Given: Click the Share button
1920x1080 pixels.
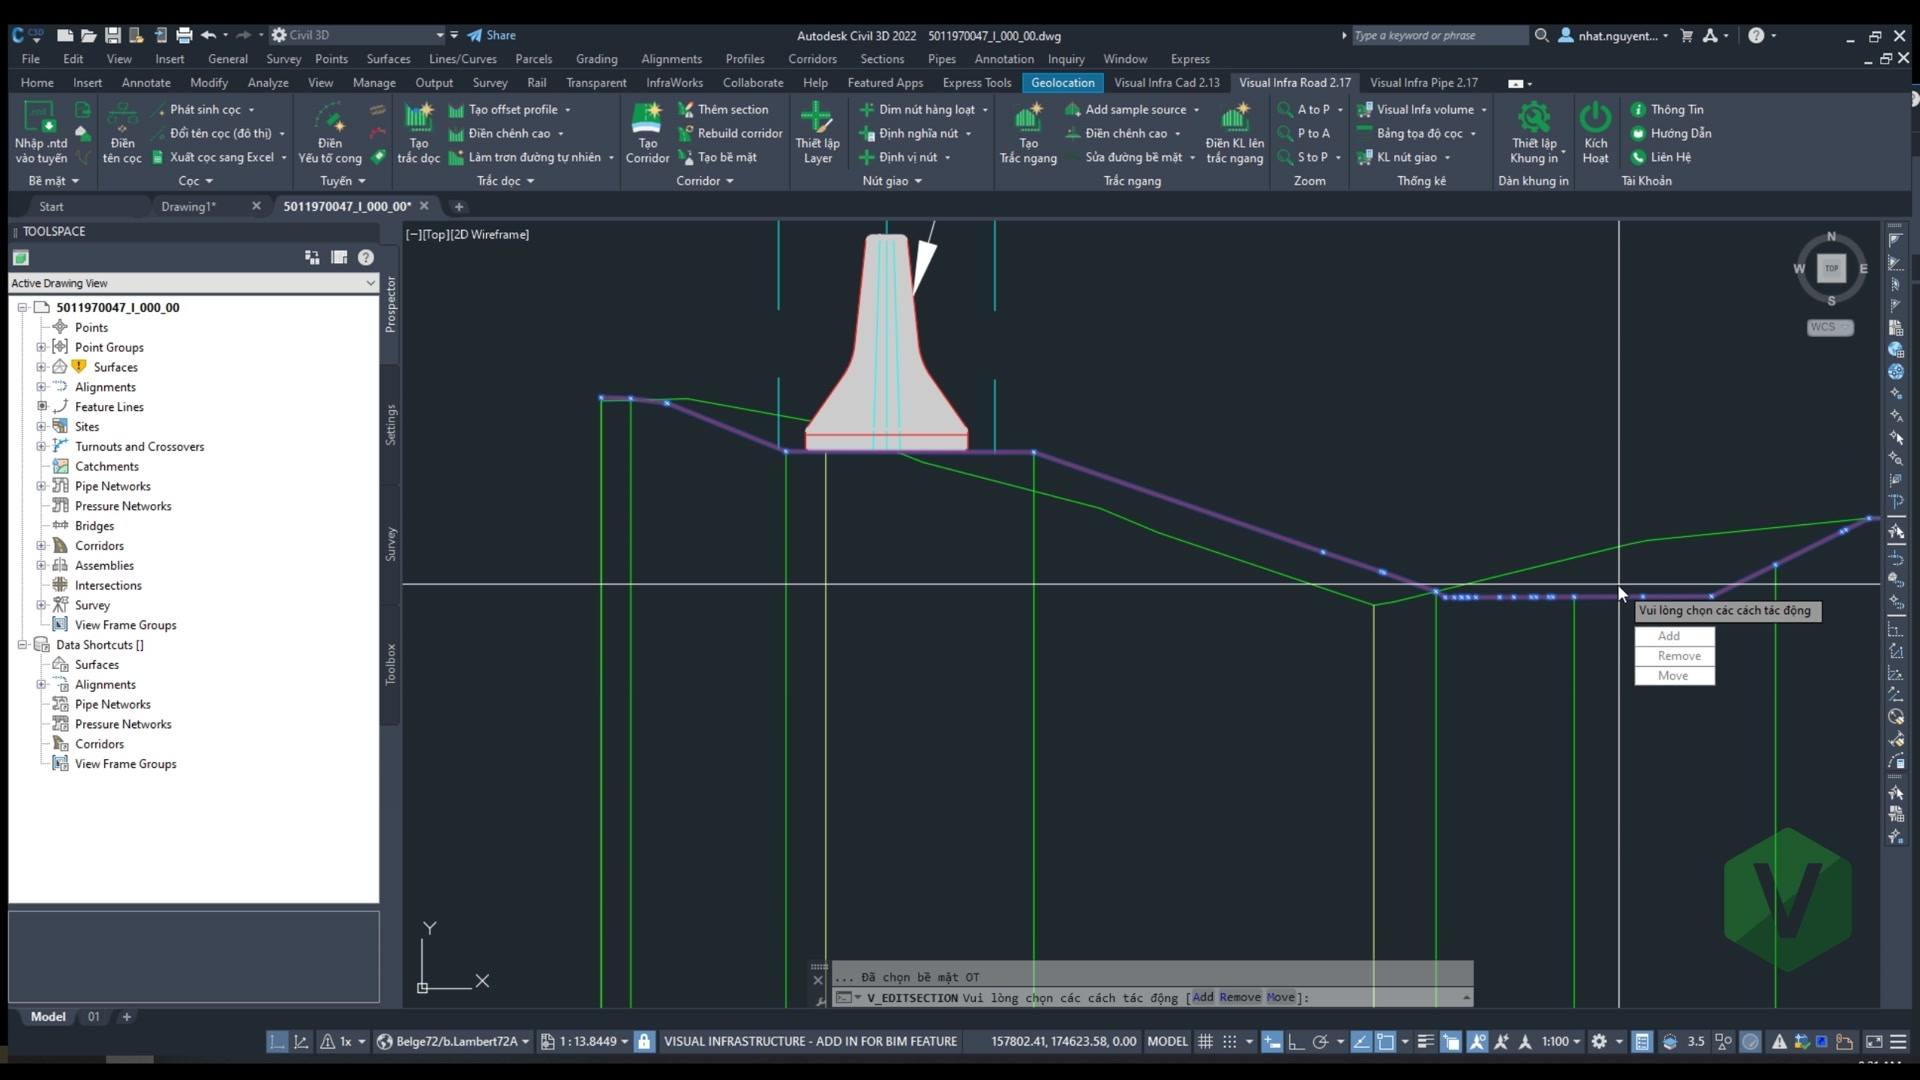Looking at the screenshot, I should pyautogui.click(x=492, y=35).
